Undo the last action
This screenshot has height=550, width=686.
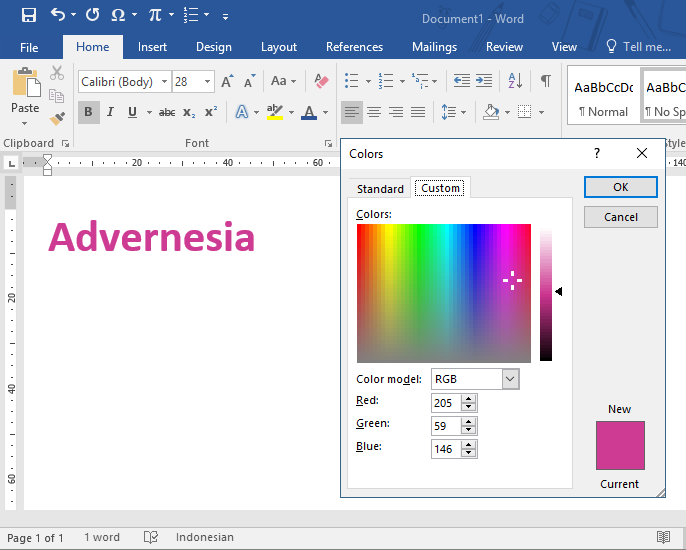tap(58, 15)
